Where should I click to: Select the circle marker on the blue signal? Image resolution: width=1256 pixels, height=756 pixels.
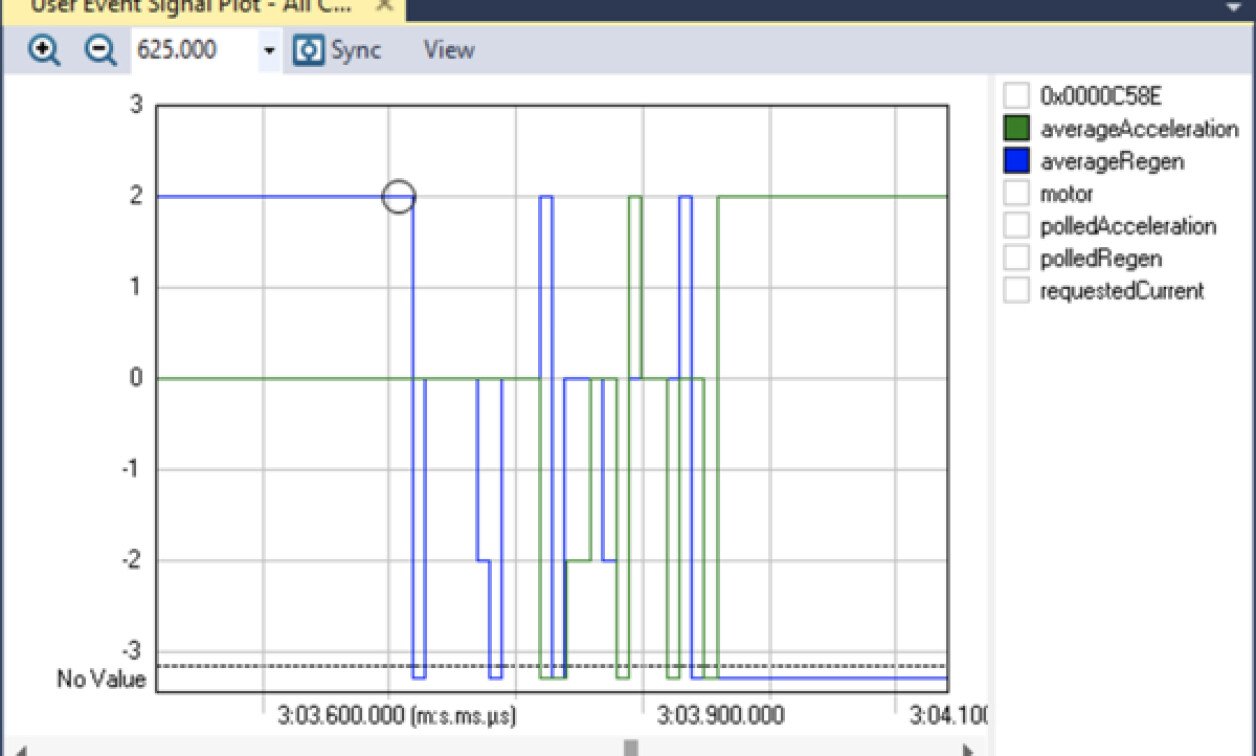tap(399, 197)
